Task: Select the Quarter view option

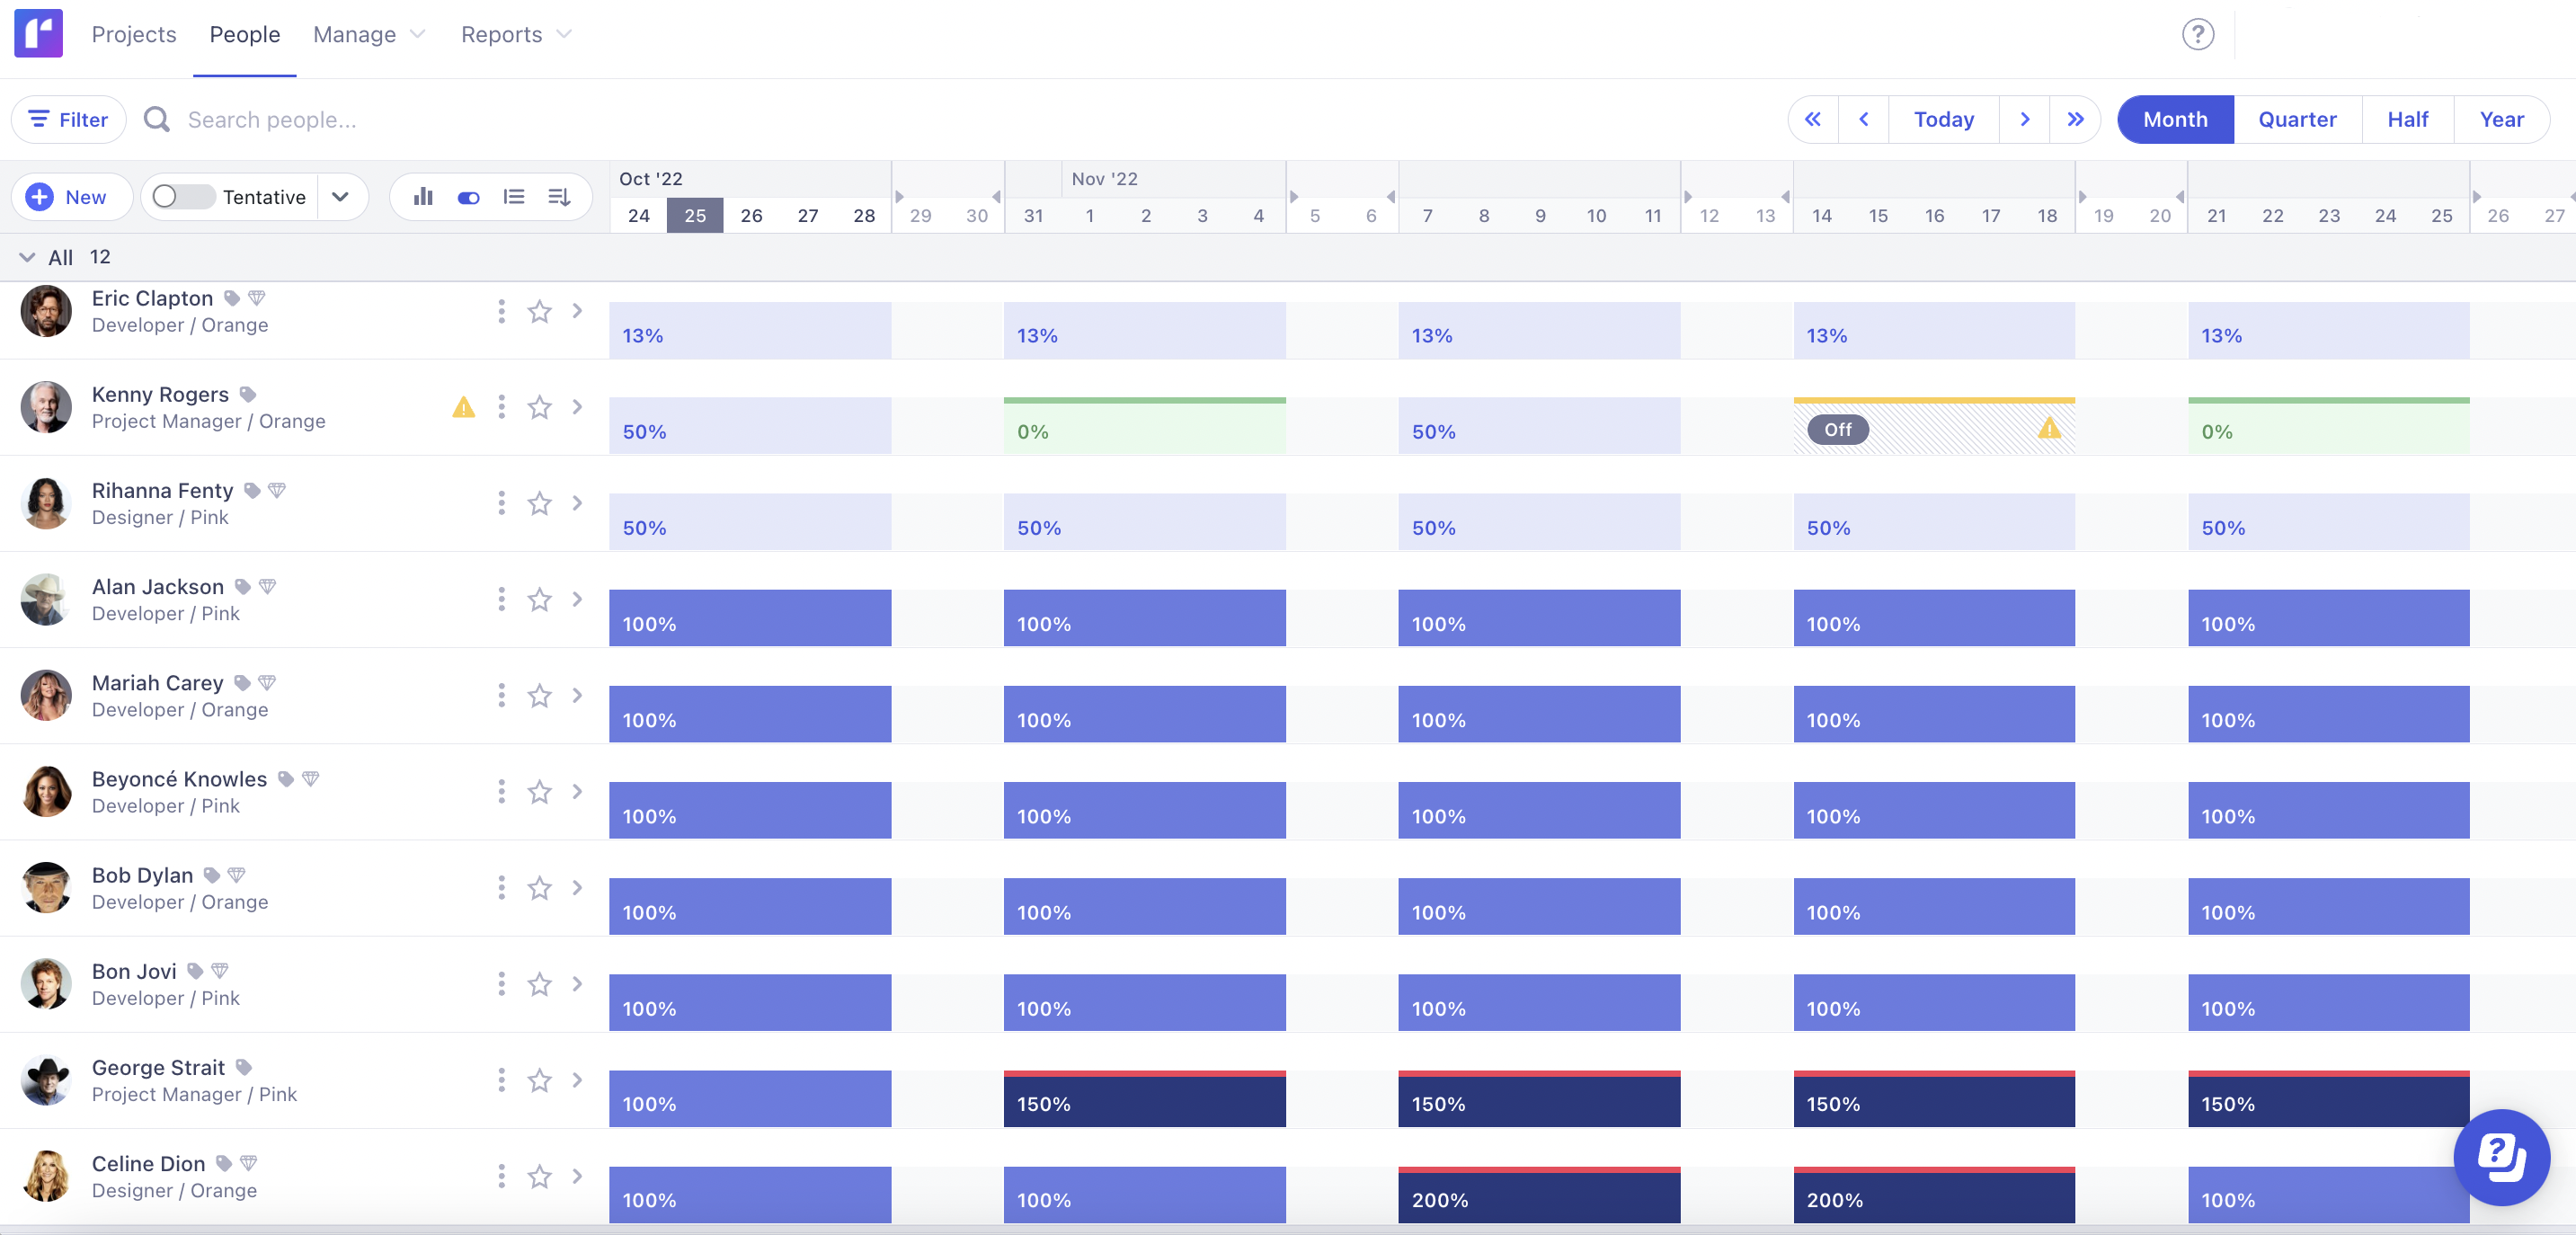Action: [2297, 119]
